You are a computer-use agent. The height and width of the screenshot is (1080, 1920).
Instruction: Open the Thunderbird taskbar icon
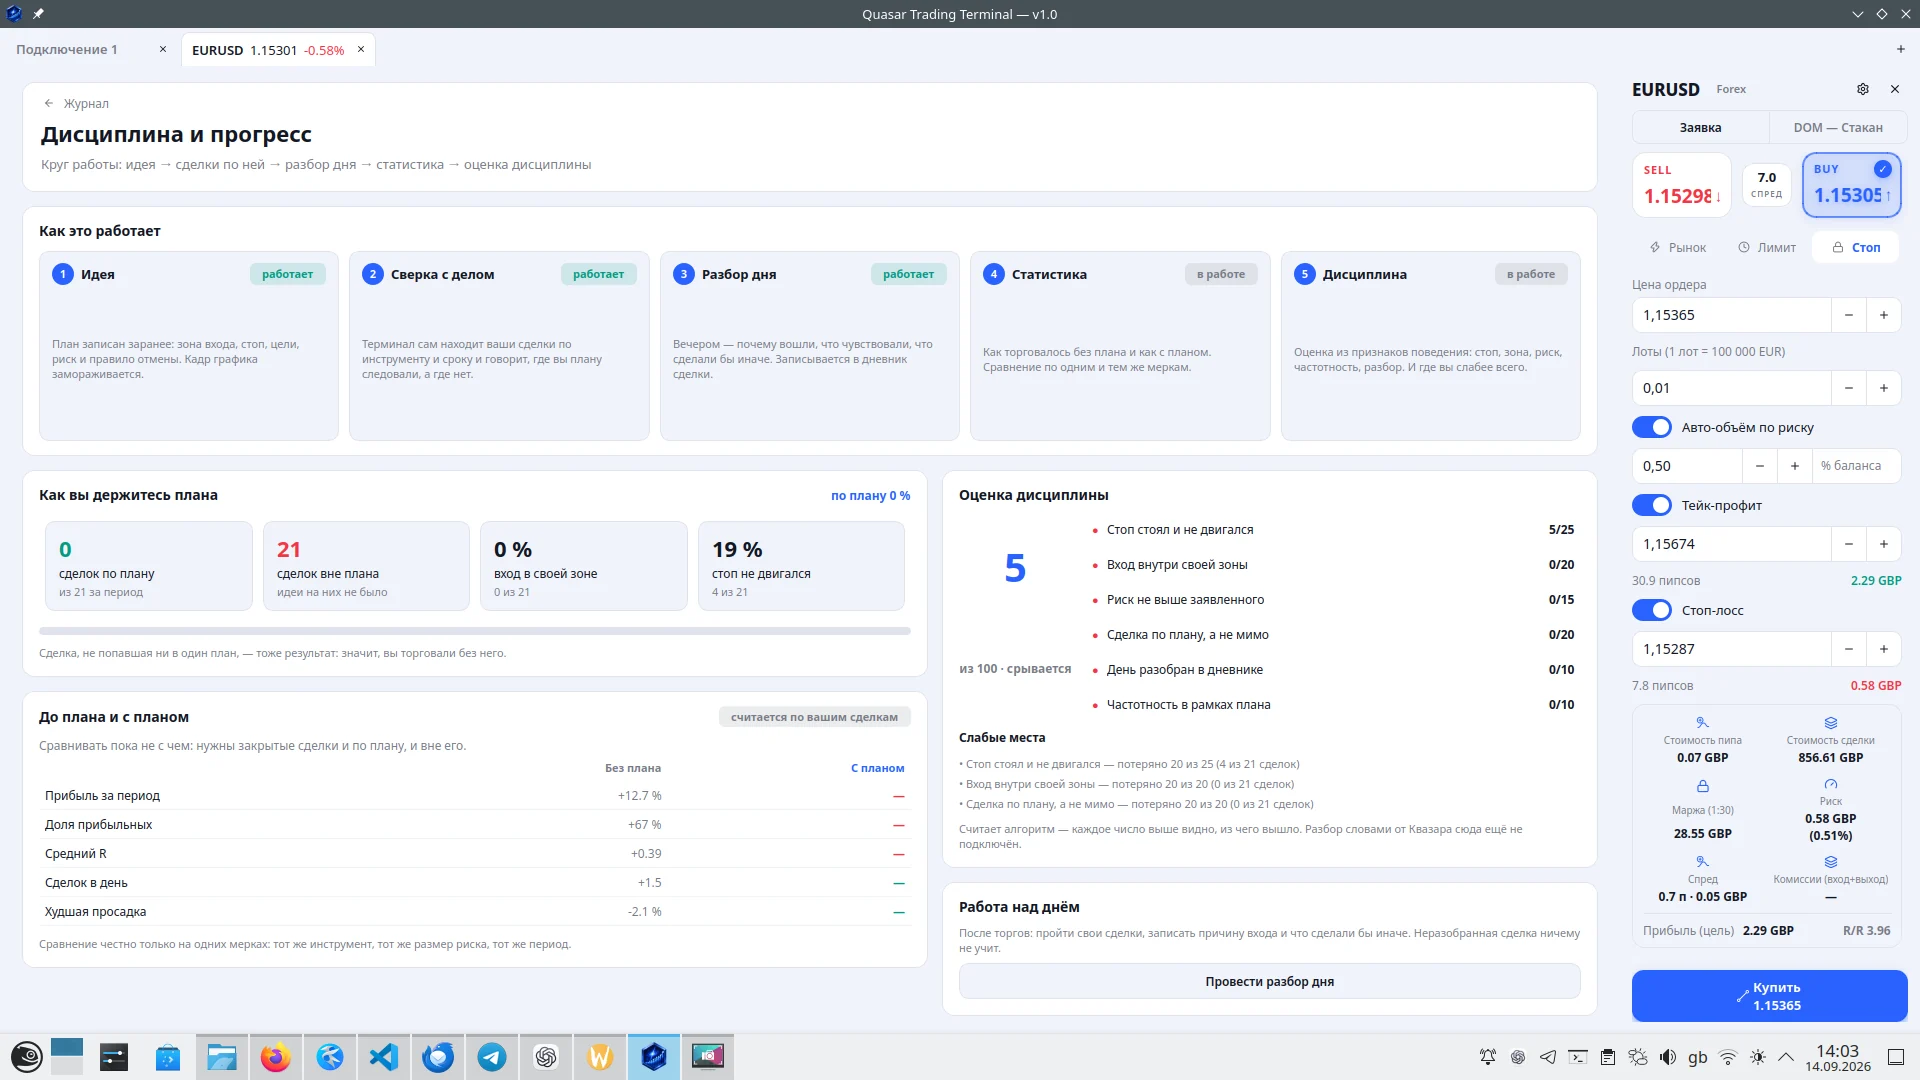437,1057
